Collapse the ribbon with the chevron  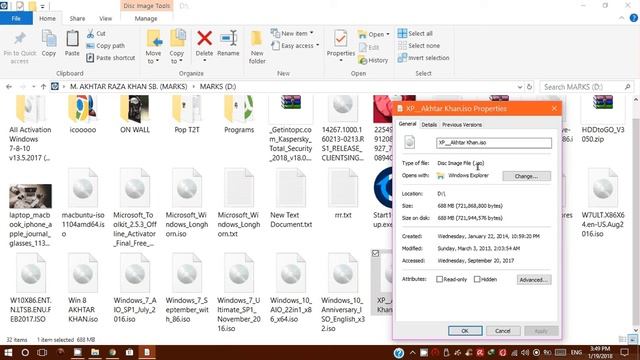click(x=621, y=18)
